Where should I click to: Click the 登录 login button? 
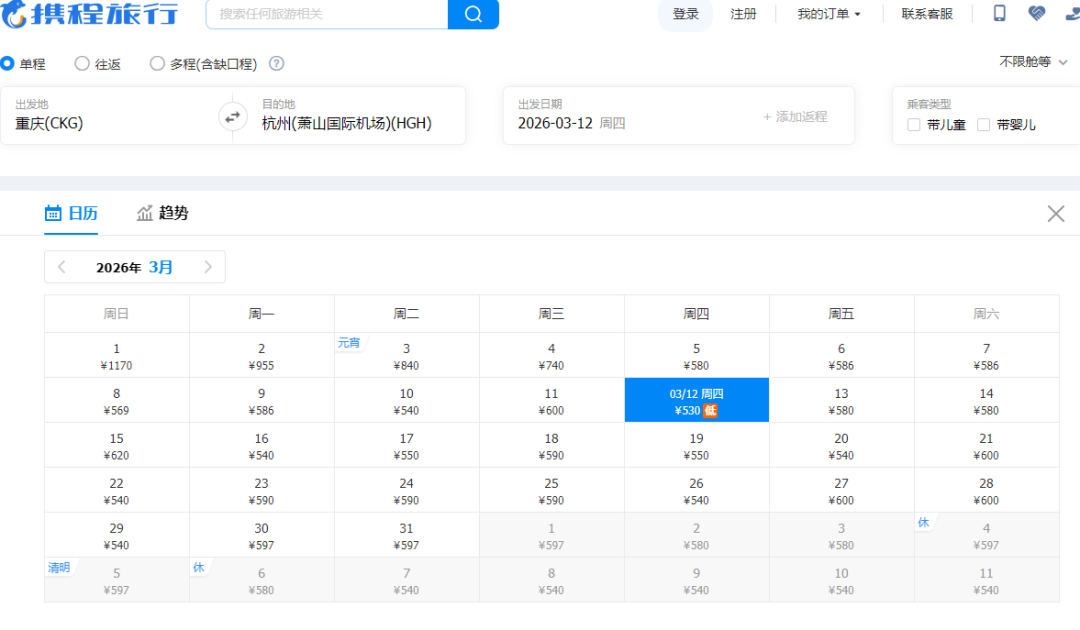685,14
